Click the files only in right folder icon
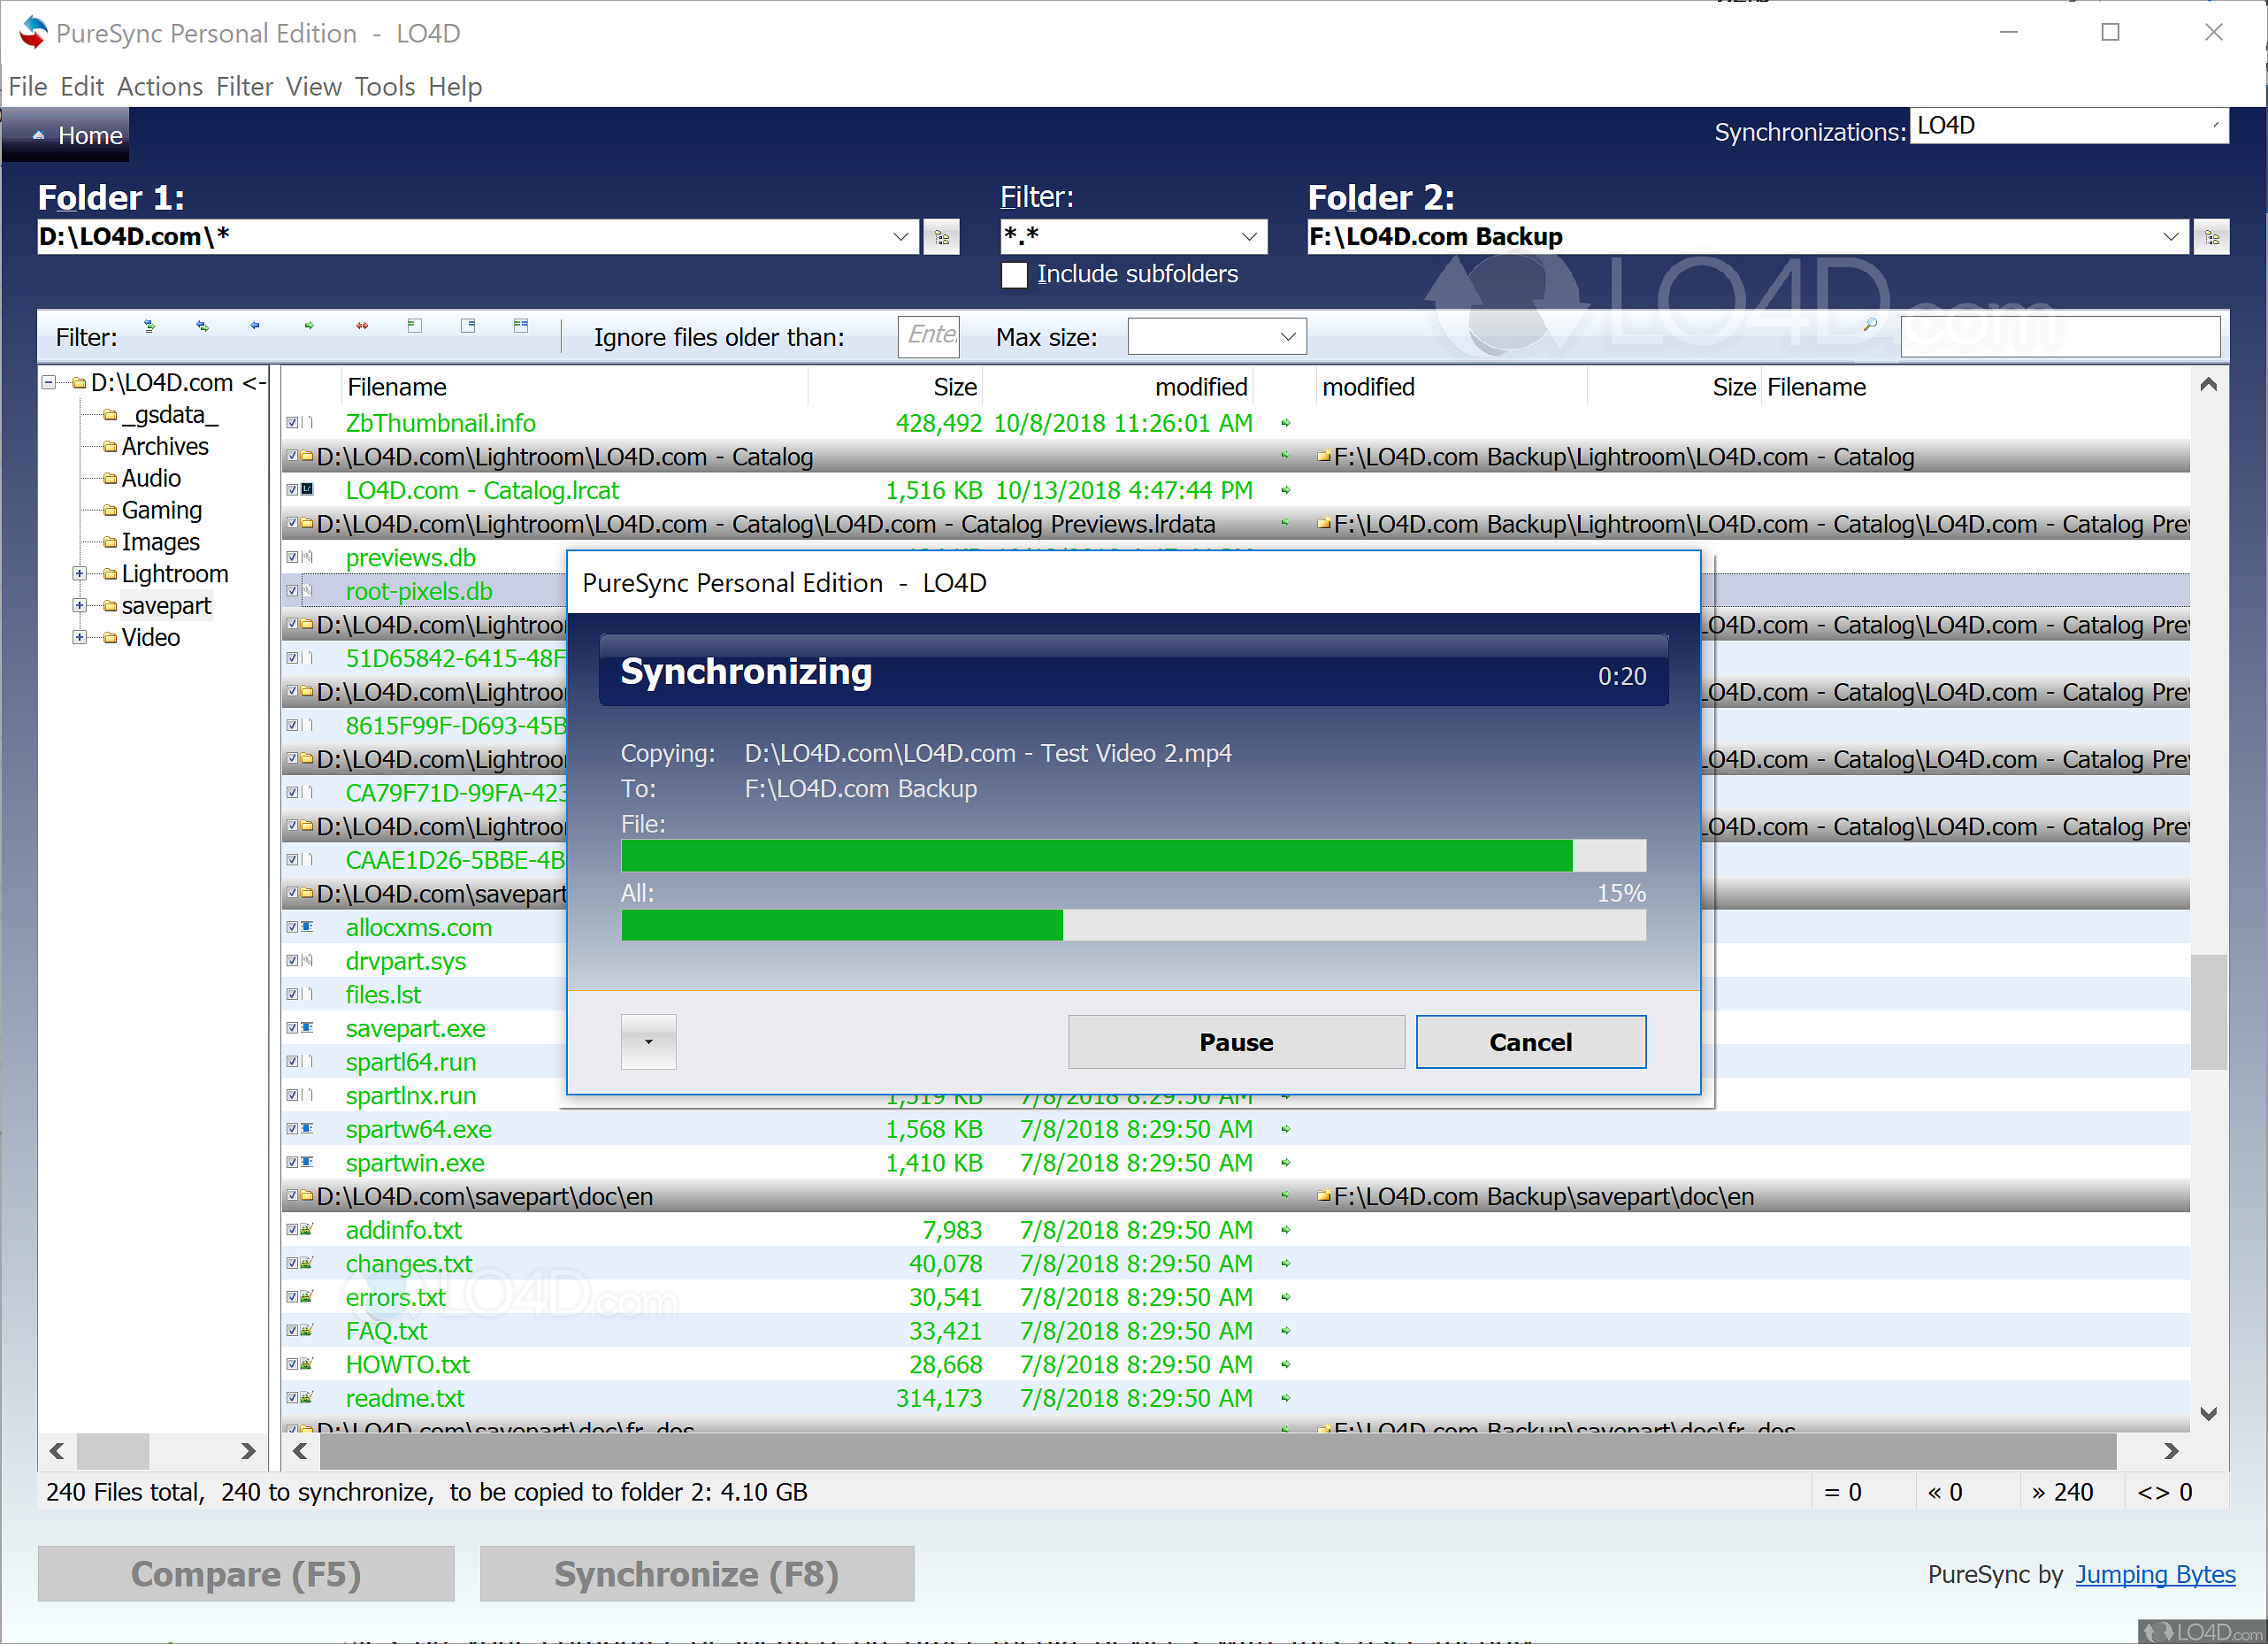Image resolution: width=2268 pixels, height=1644 pixels. [468, 326]
